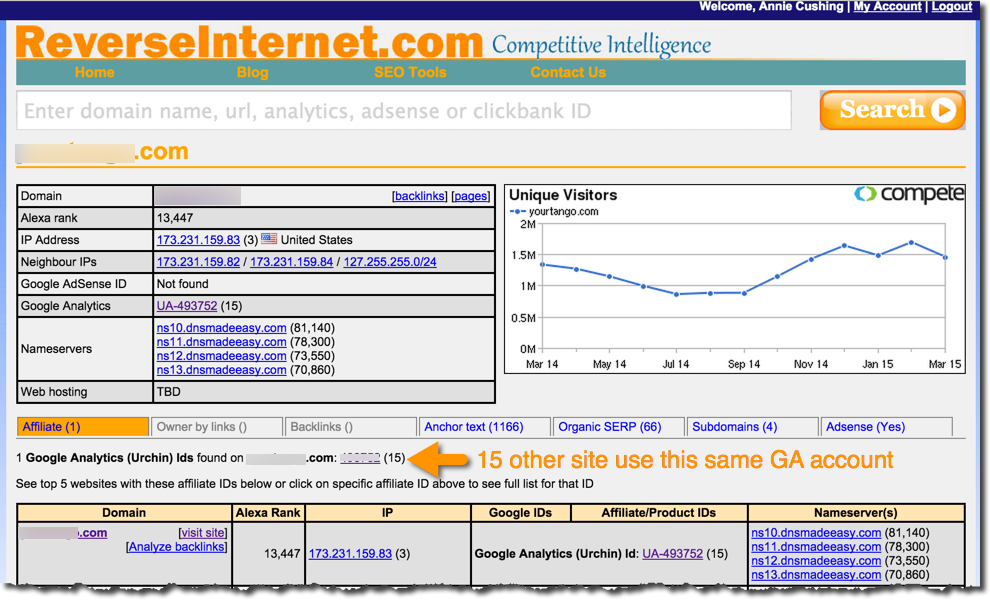Open the My Account link
This screenshot has width=990, height=601.
(x=887, y=6)
